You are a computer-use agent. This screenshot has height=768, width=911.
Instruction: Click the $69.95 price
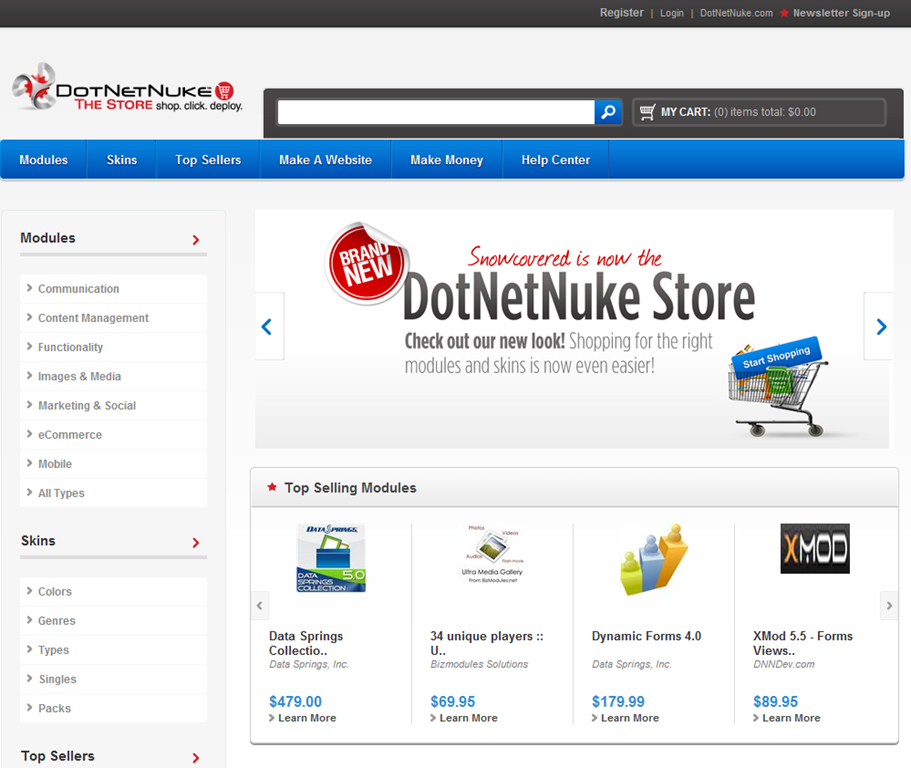[x=453, y=702]
